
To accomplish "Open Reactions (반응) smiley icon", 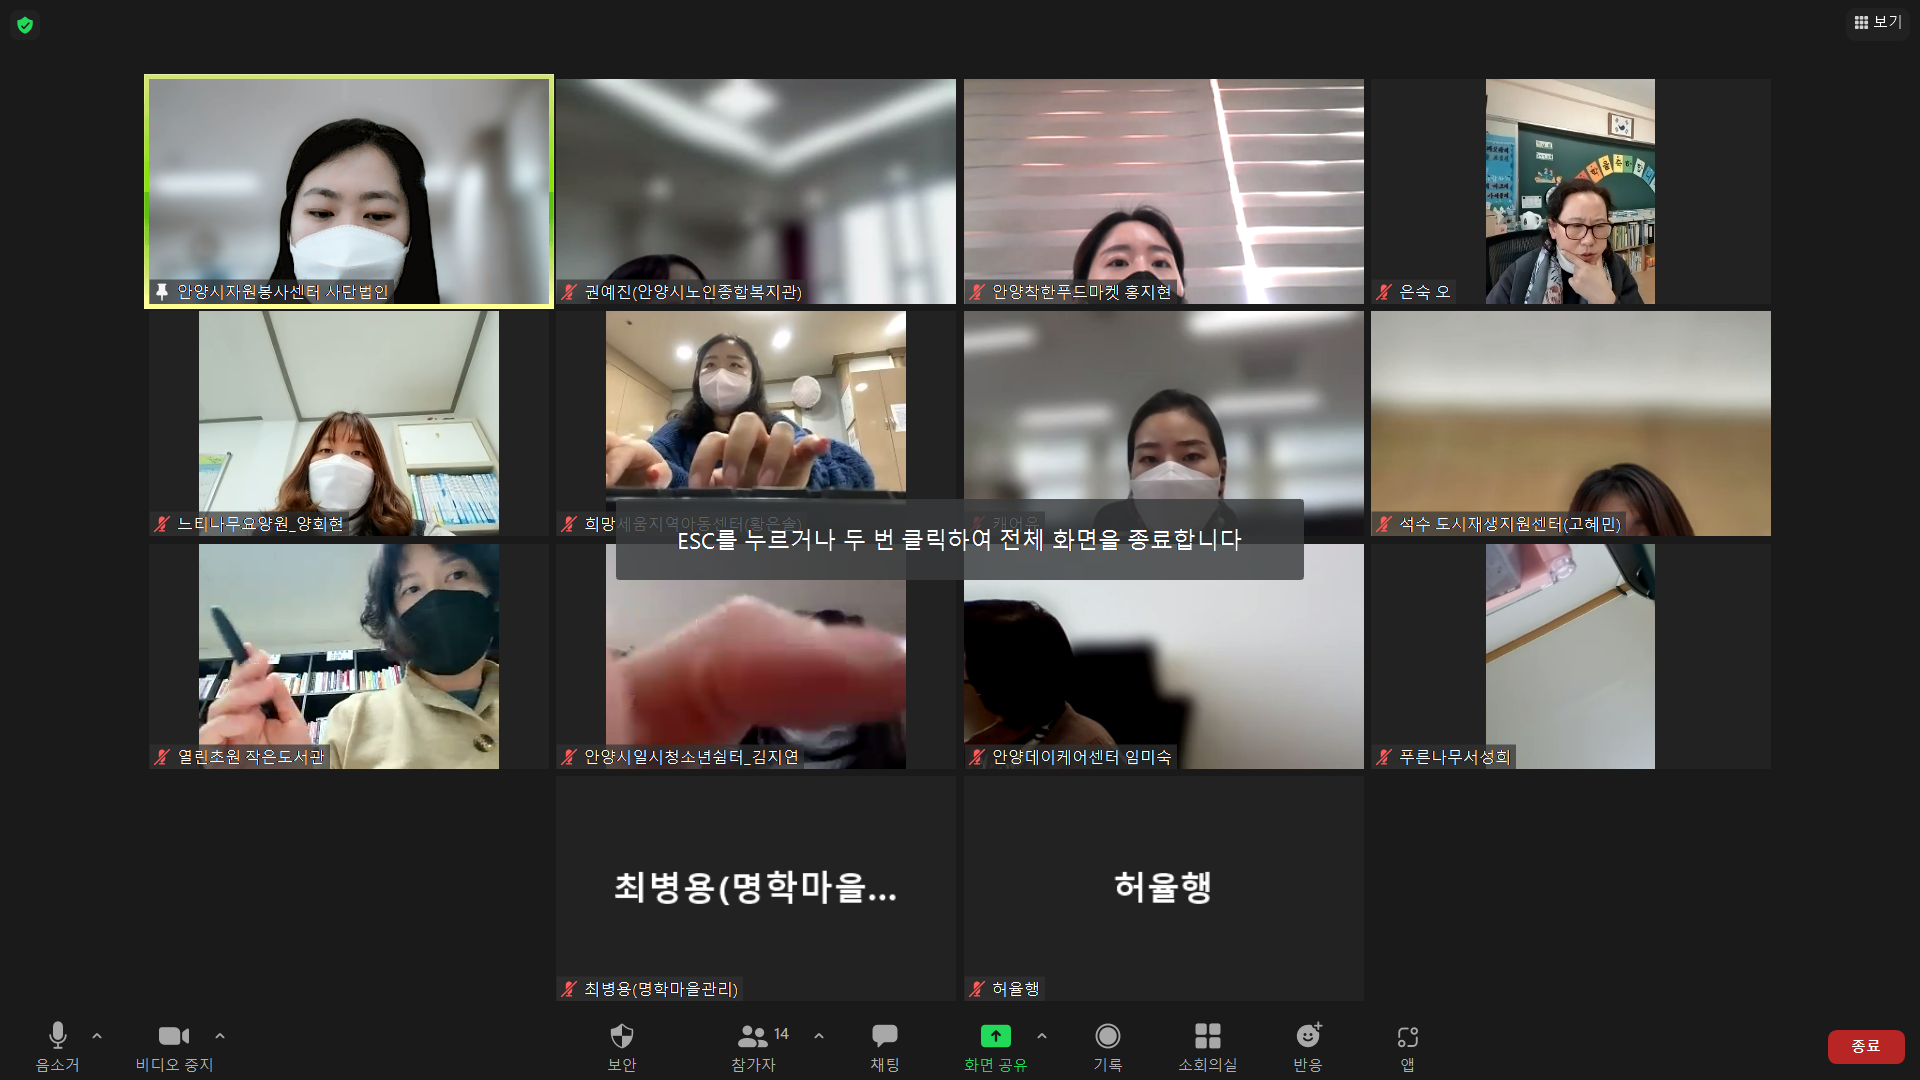I will (x=1307, y=1036).
